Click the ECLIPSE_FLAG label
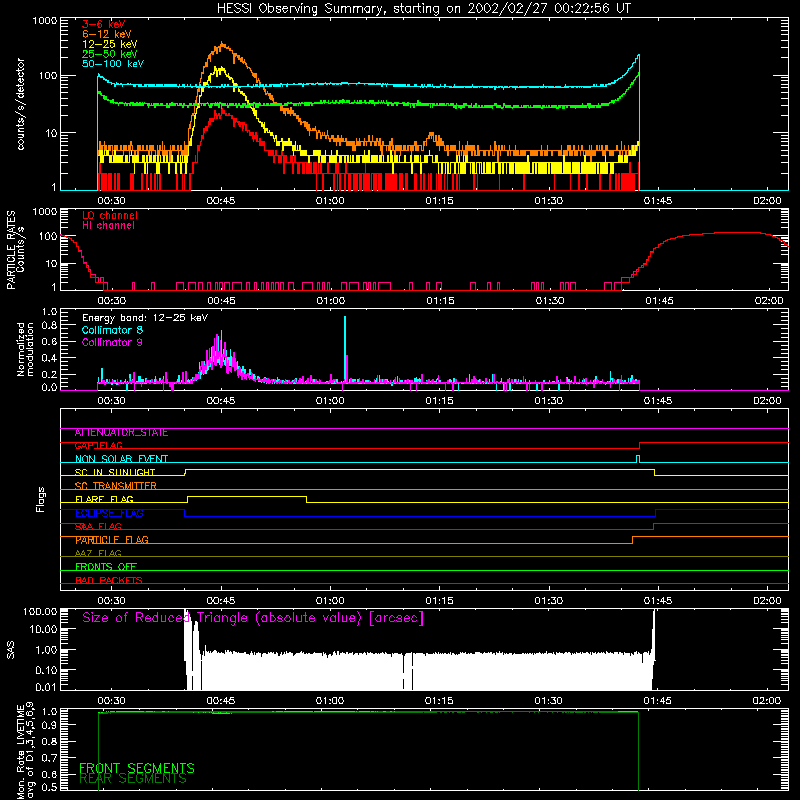The image size is (800, 800). (x=109, y=513)
